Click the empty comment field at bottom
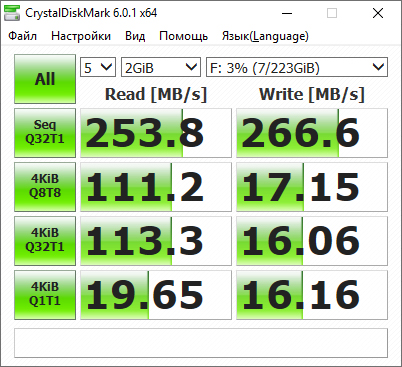Image resolution: width=402 pixels, height=367 pixels. point(201,343)
